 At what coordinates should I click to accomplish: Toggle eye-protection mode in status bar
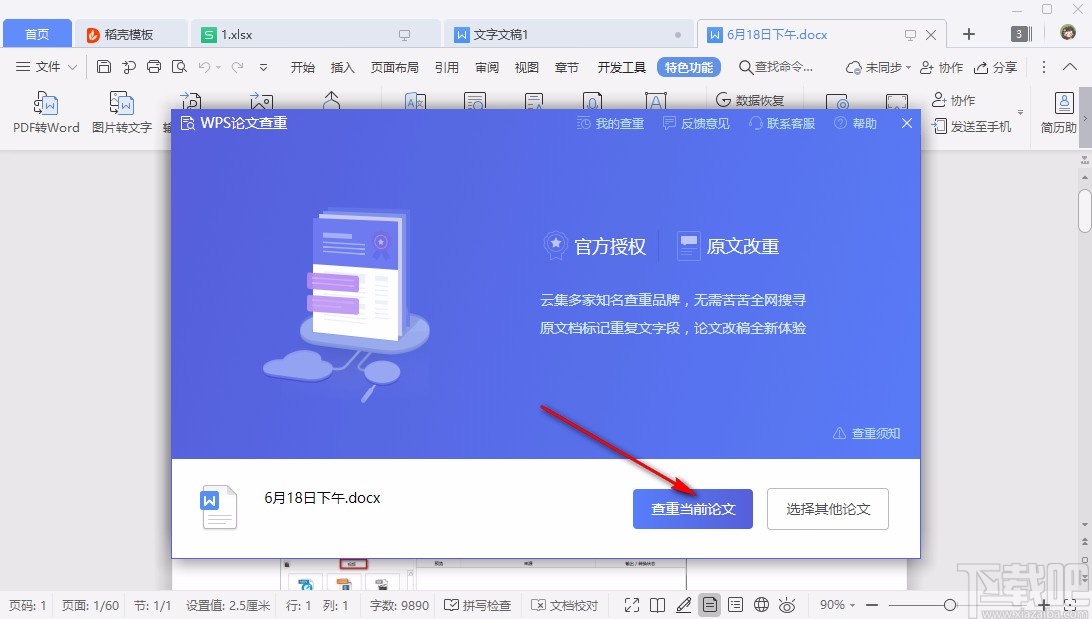click(787, 605)
